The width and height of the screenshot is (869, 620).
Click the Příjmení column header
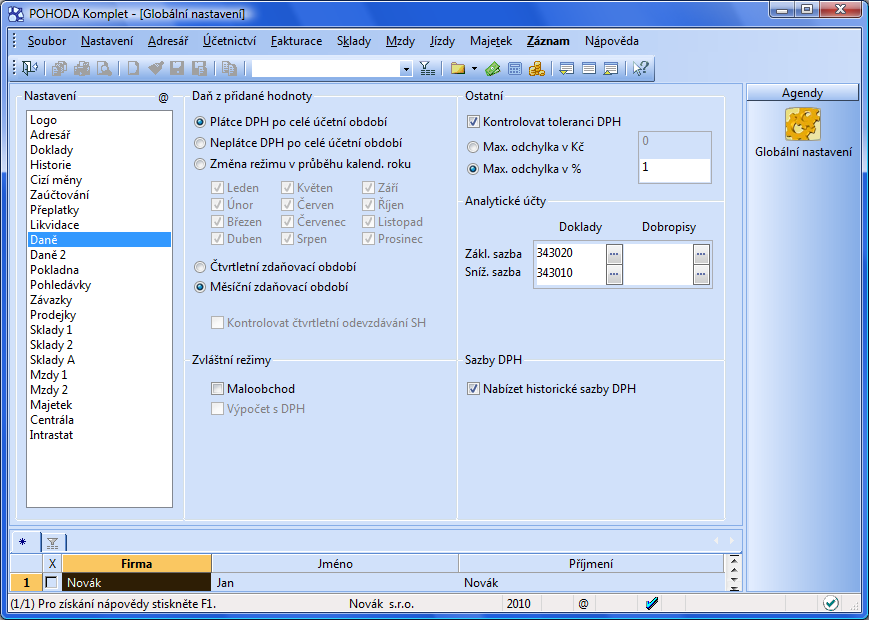click(591, 563)
